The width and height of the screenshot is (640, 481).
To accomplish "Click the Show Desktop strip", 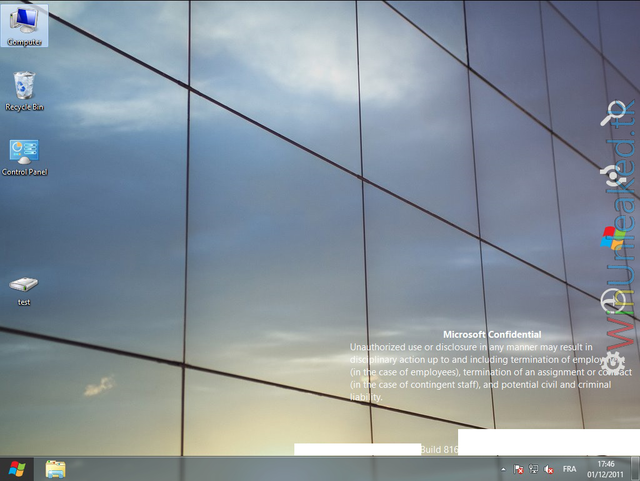I will pyautogui.click(x=636, y=469).
